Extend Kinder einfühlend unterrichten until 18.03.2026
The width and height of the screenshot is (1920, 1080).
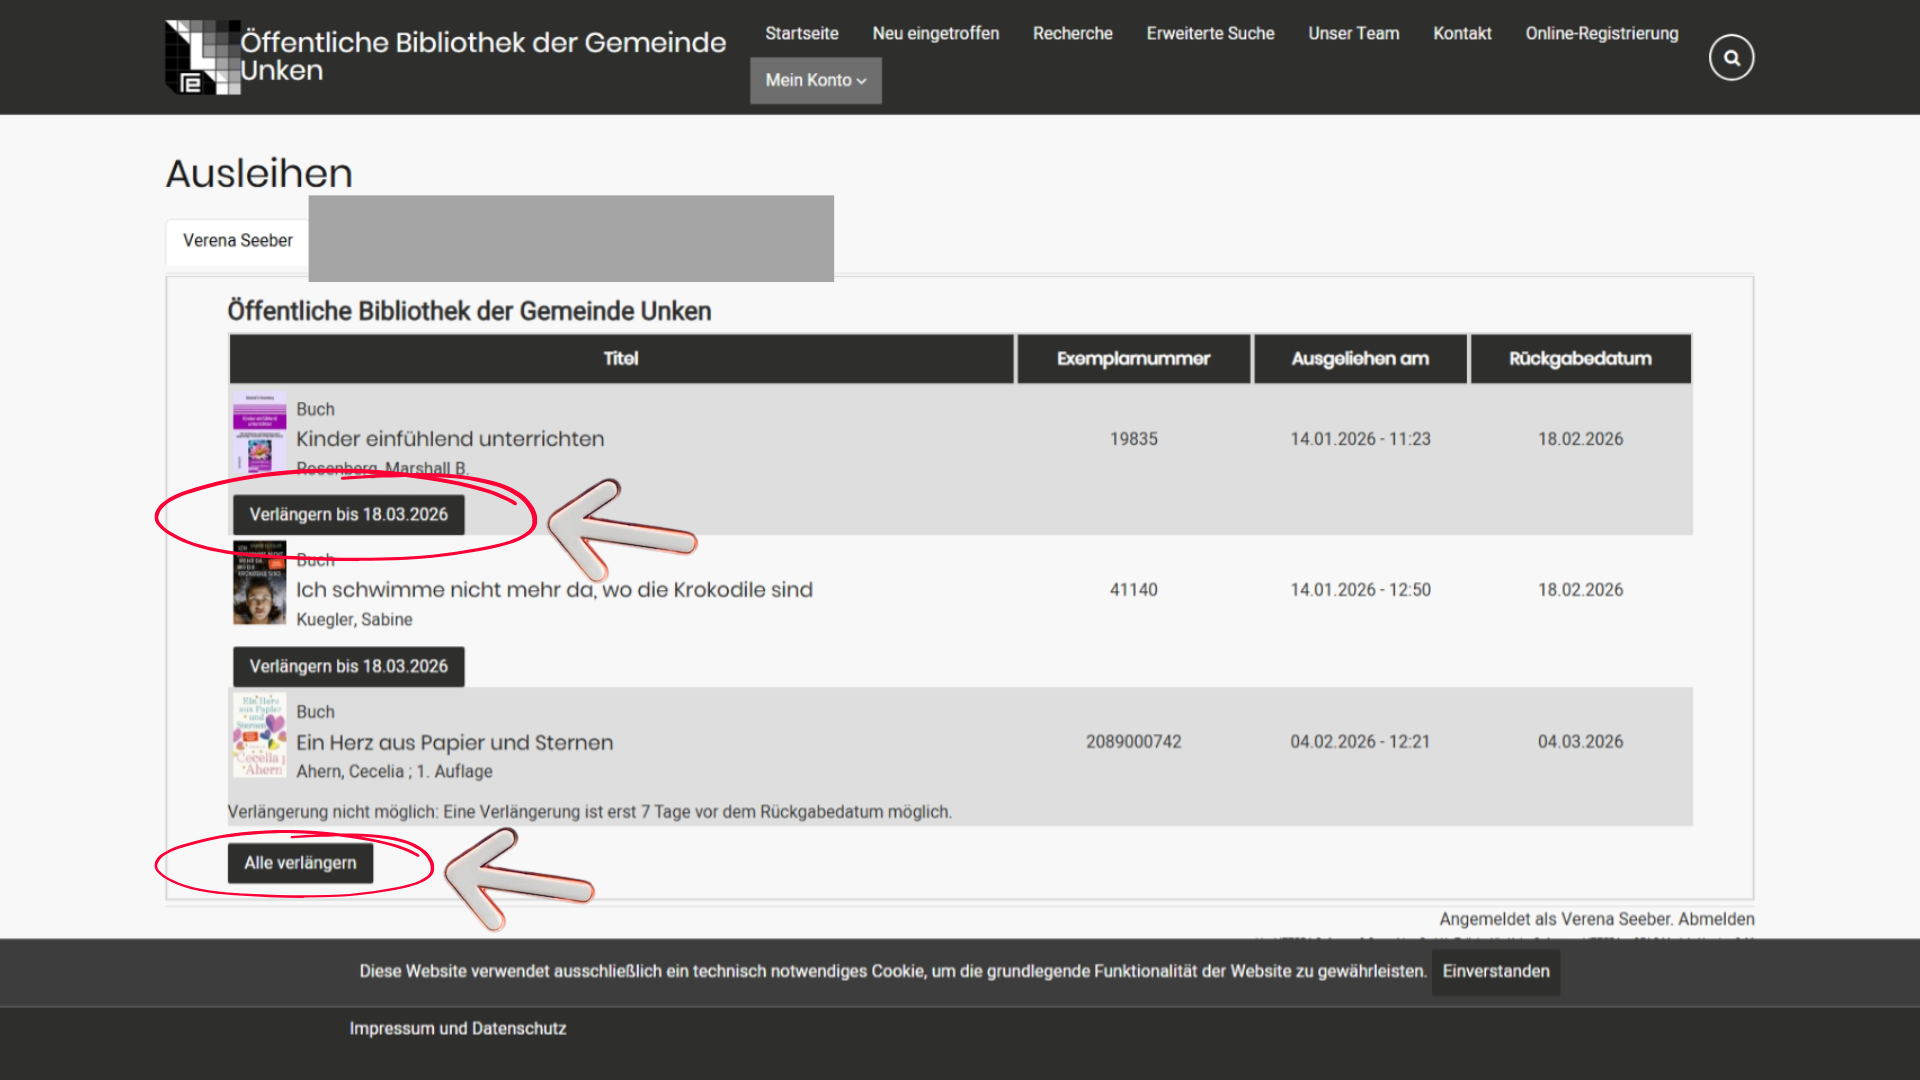pyautogui.click(x=348, y=515)
